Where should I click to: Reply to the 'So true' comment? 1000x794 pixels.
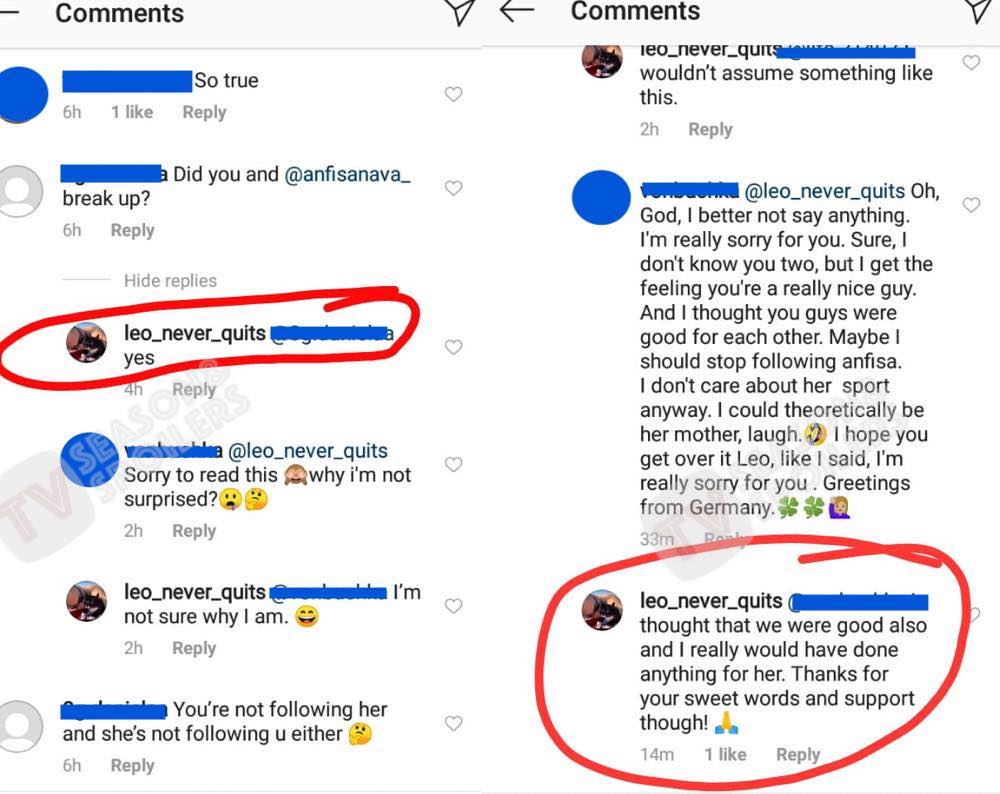click(204, 112)
